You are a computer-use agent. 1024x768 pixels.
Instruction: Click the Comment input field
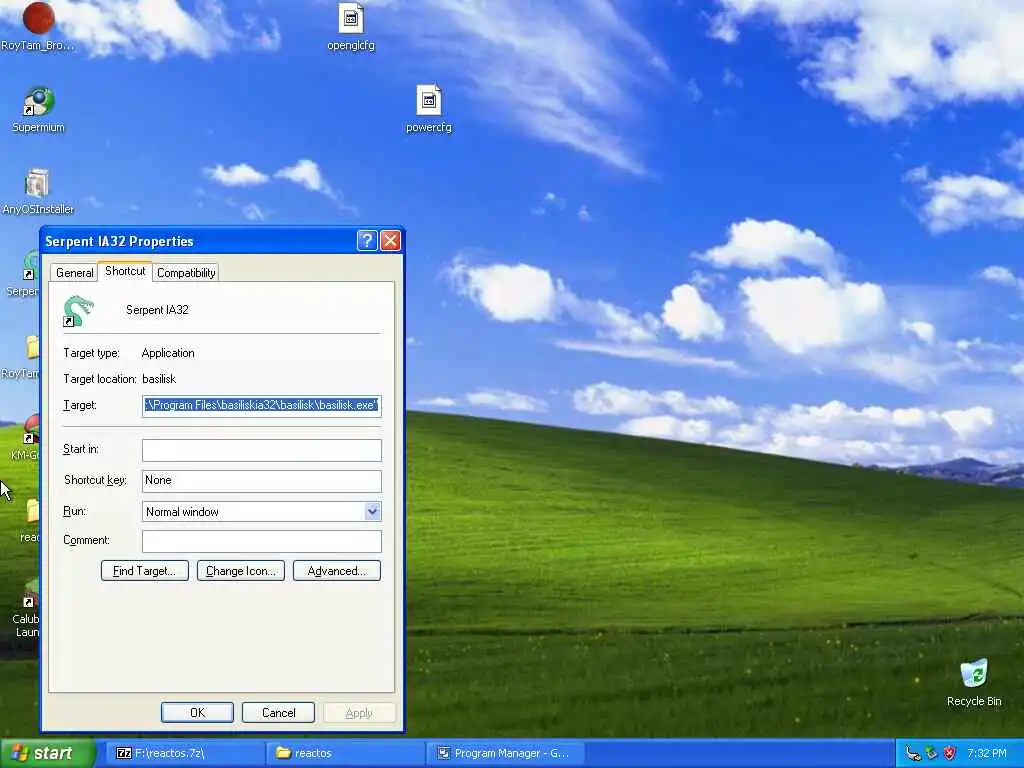click(x=261, y=541)
